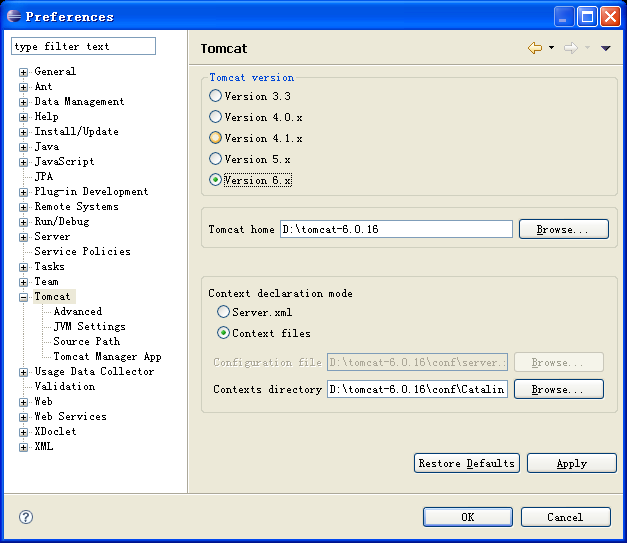This screenshot has width=627, height=543.
Task: Click the Apply button
Action: (x=572, y=463)
